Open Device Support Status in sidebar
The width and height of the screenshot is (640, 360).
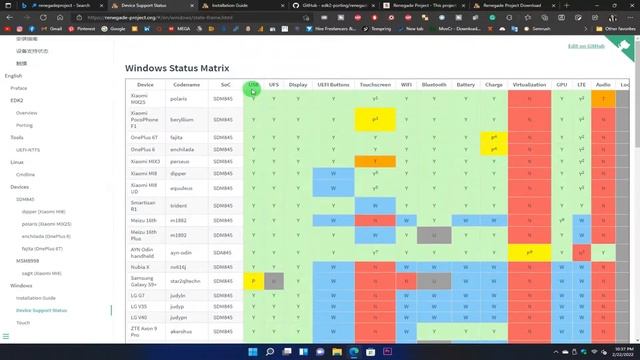coord(41,310)
